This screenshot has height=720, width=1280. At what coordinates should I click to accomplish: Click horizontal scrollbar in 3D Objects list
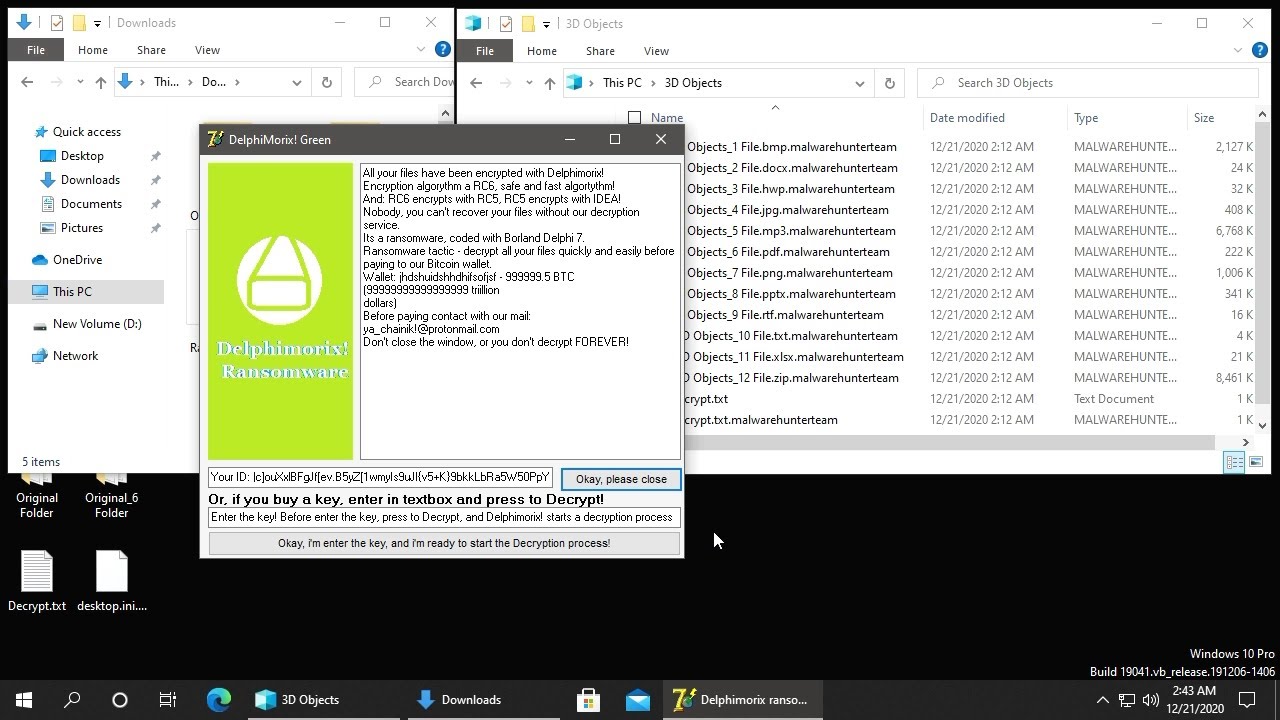950,442
